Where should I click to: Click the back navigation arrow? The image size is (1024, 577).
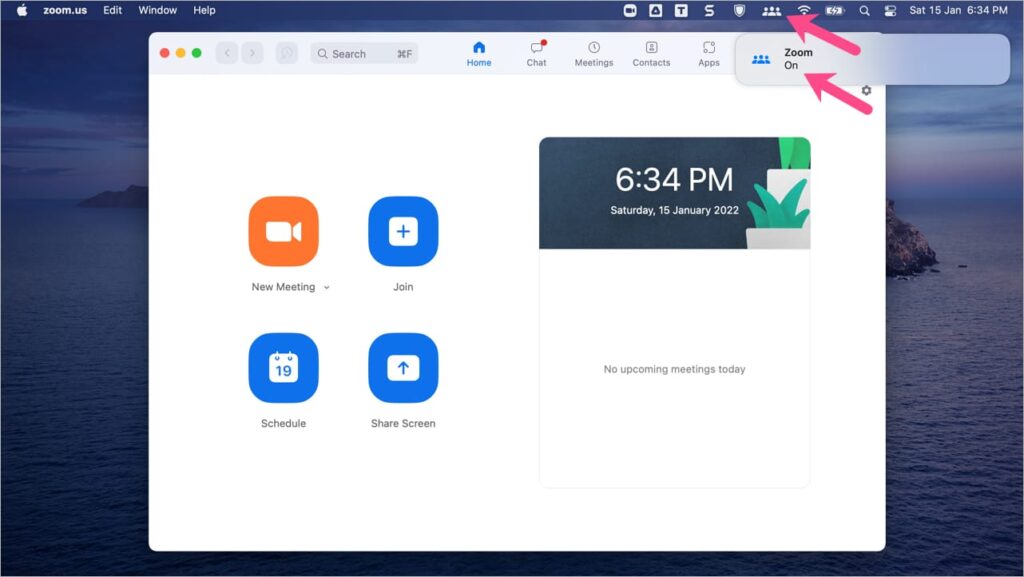(227, 53)
